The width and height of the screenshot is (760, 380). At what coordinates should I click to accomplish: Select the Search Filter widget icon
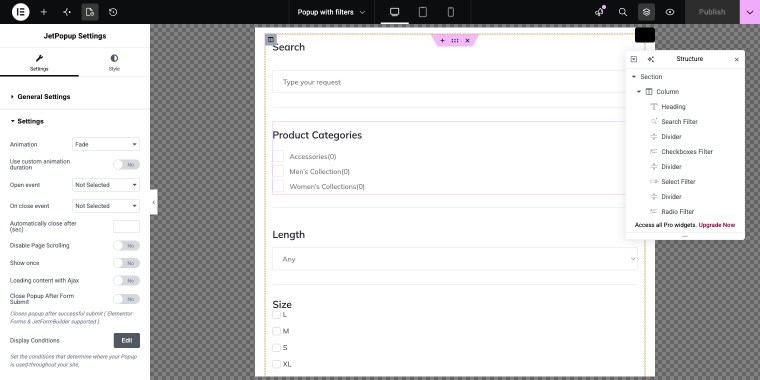tap(654, 122)
